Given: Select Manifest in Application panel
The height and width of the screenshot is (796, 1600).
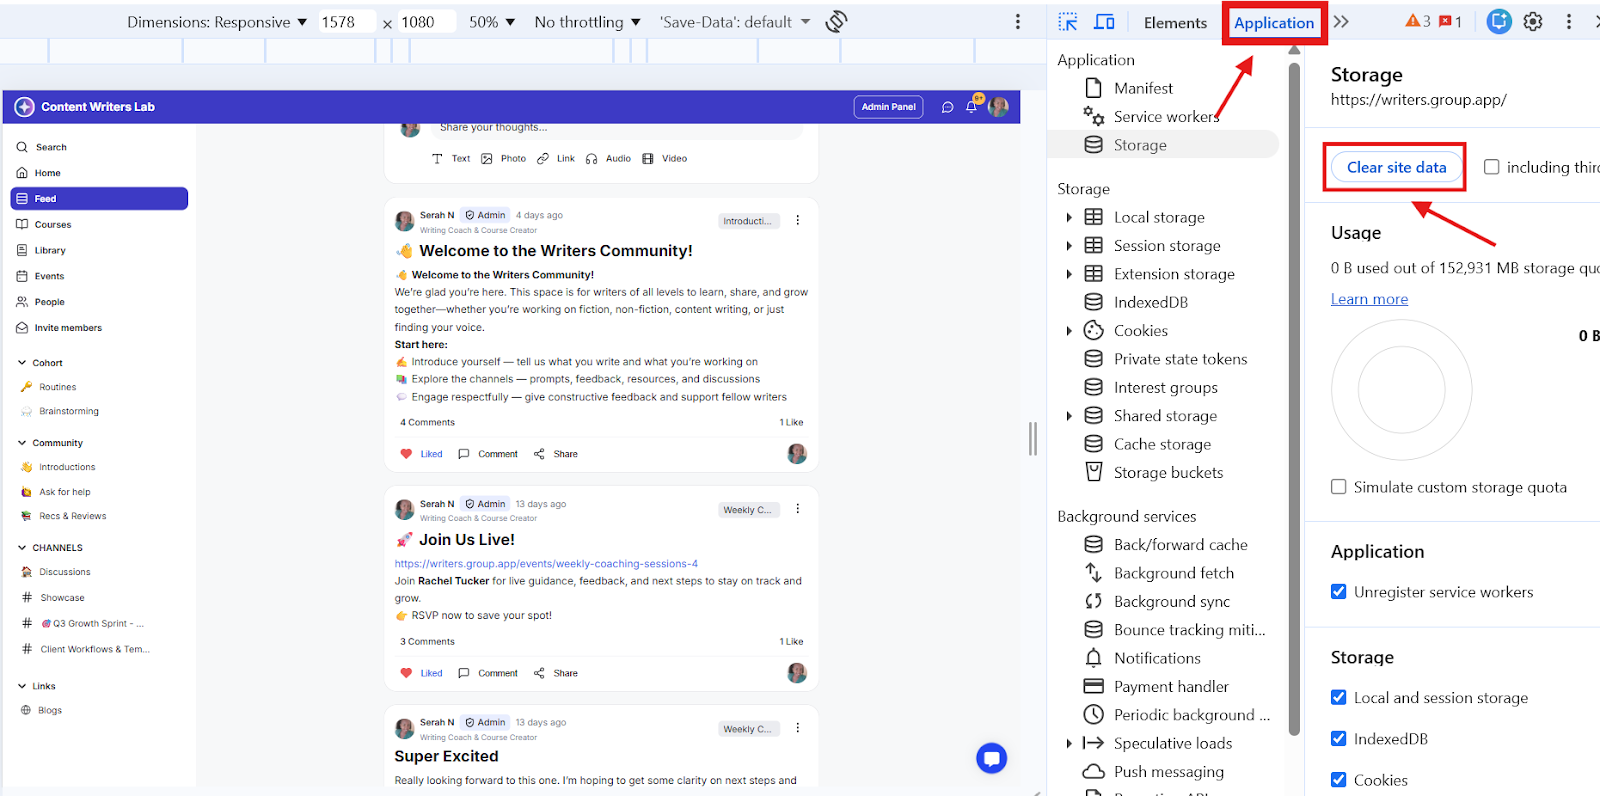Looking at the screenshot, I should coord(1143,88).
